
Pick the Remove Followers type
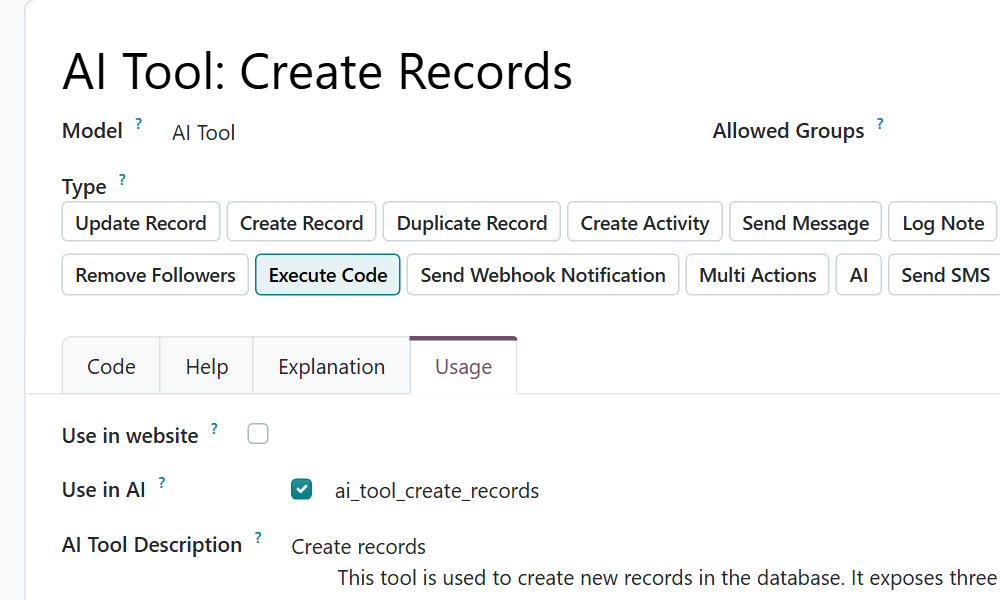click(x=155, y=275)
